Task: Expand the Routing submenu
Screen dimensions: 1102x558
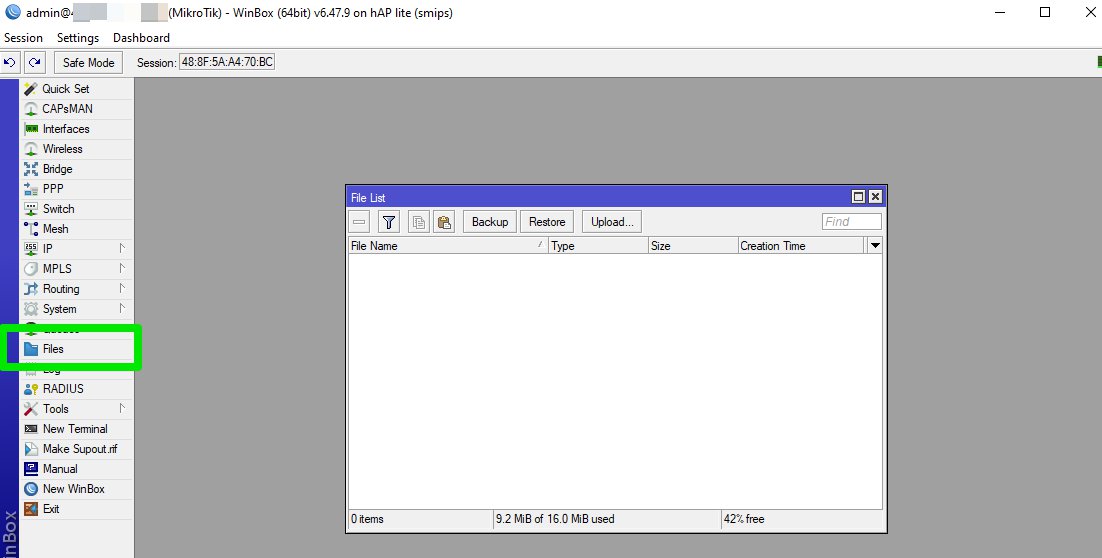Action: [61, 289]
